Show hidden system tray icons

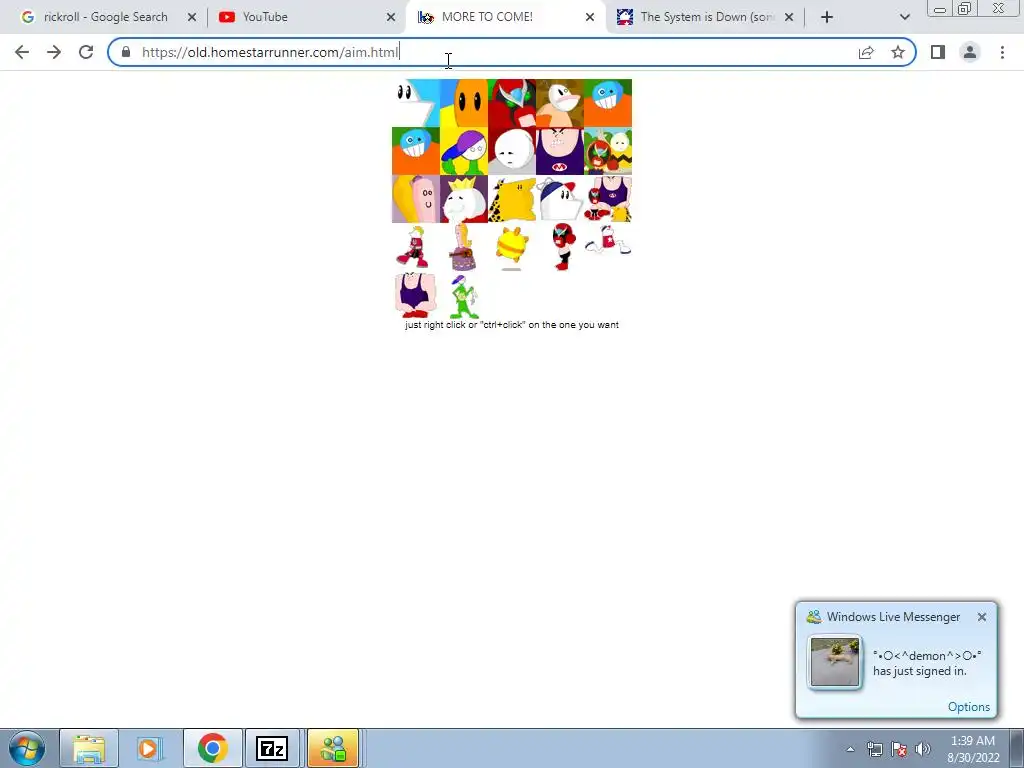click(x=850, y=749)
